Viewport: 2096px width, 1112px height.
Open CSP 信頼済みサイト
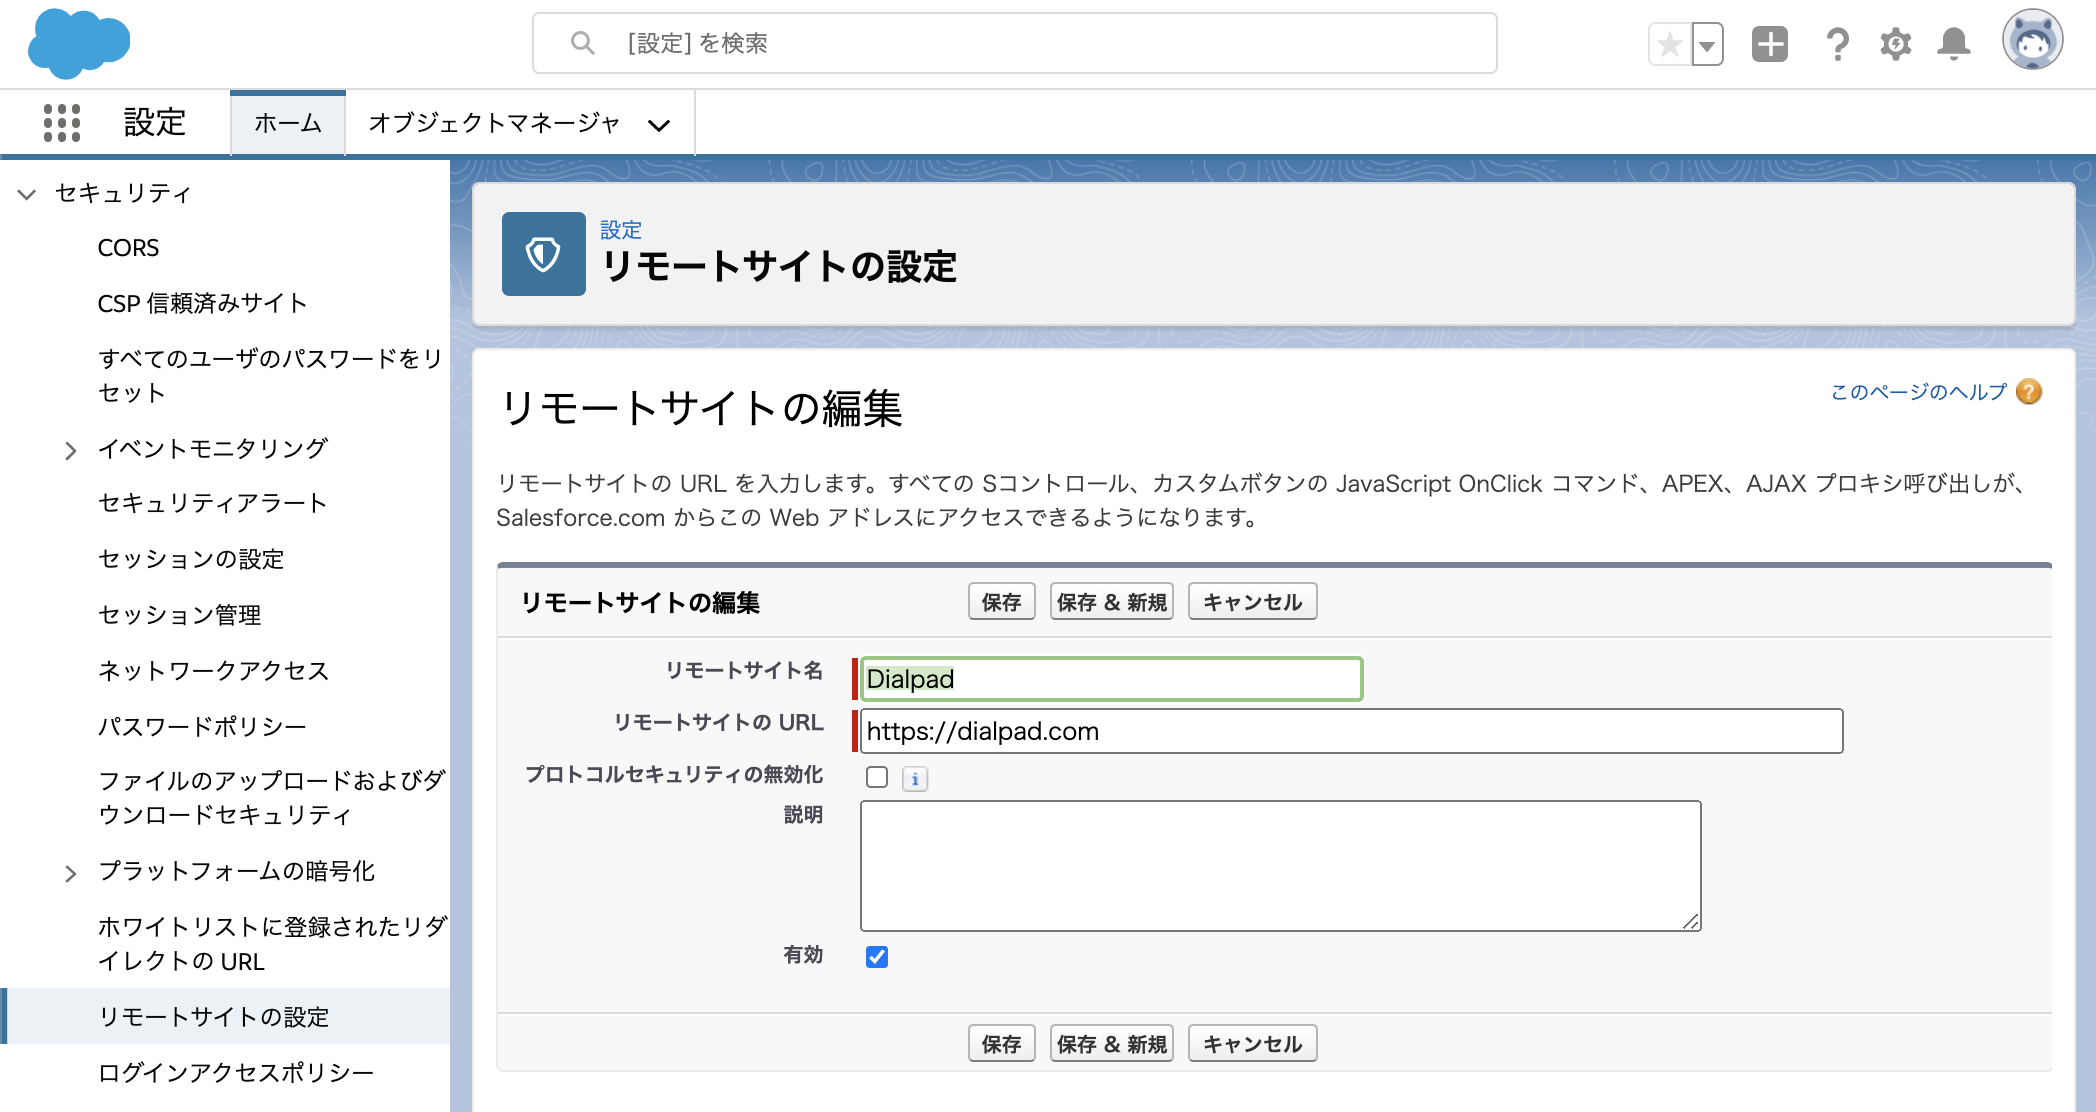click(x=202, y=304)
